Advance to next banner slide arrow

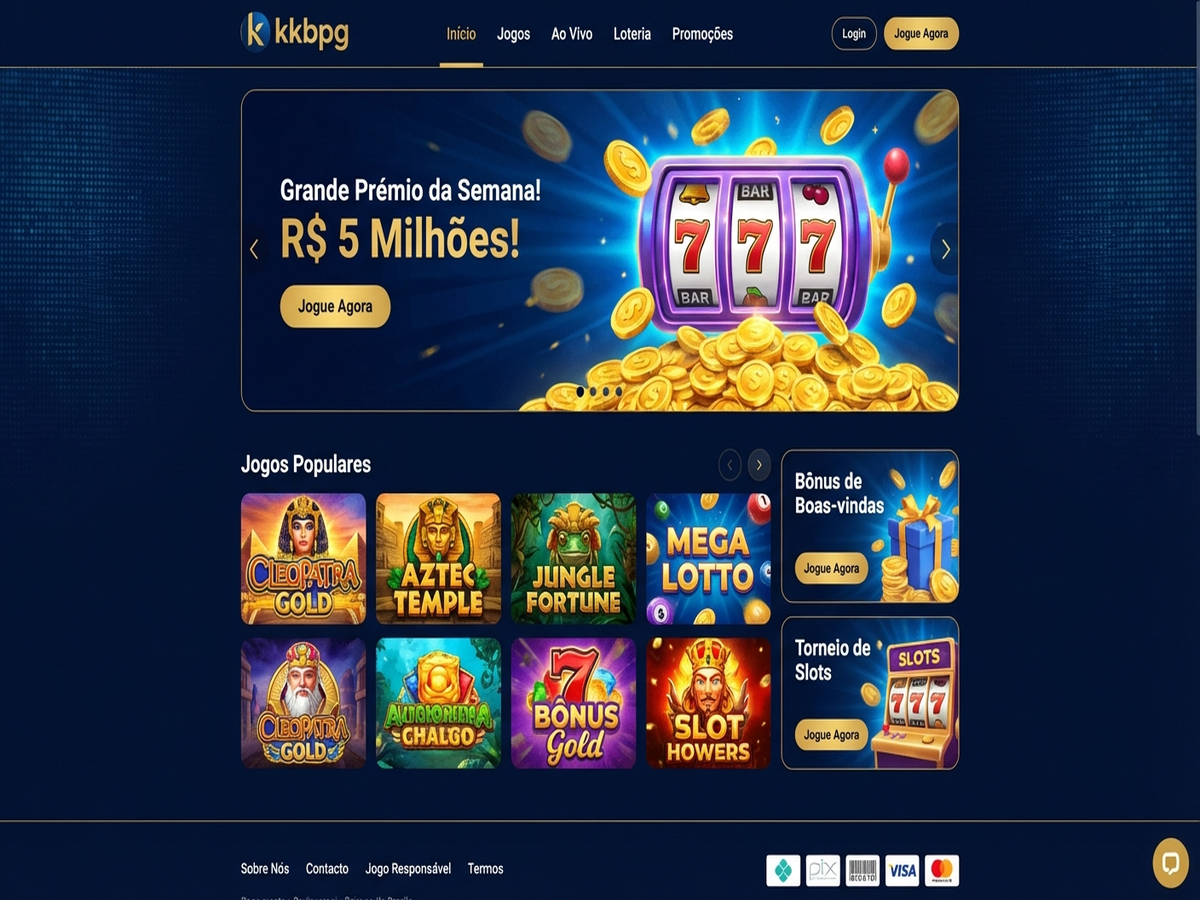(945, 249)
